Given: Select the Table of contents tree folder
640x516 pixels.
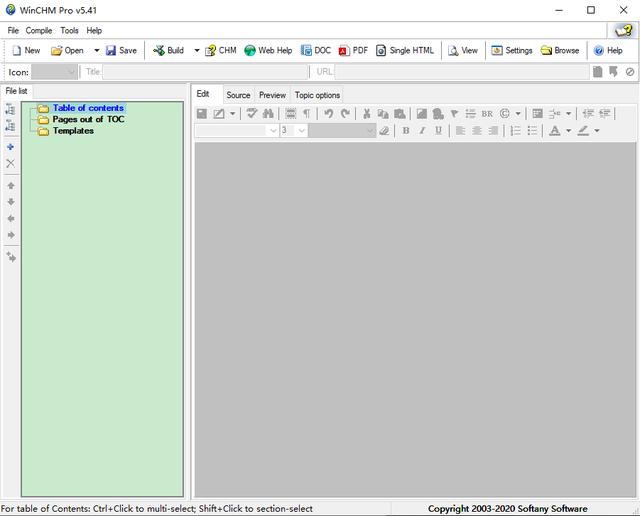Looking at the screenshot, I should pos(88,108).
